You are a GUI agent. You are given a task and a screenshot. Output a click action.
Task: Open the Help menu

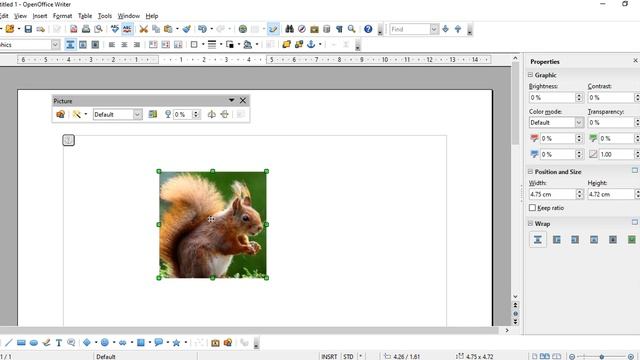click(x=152, y=16)
